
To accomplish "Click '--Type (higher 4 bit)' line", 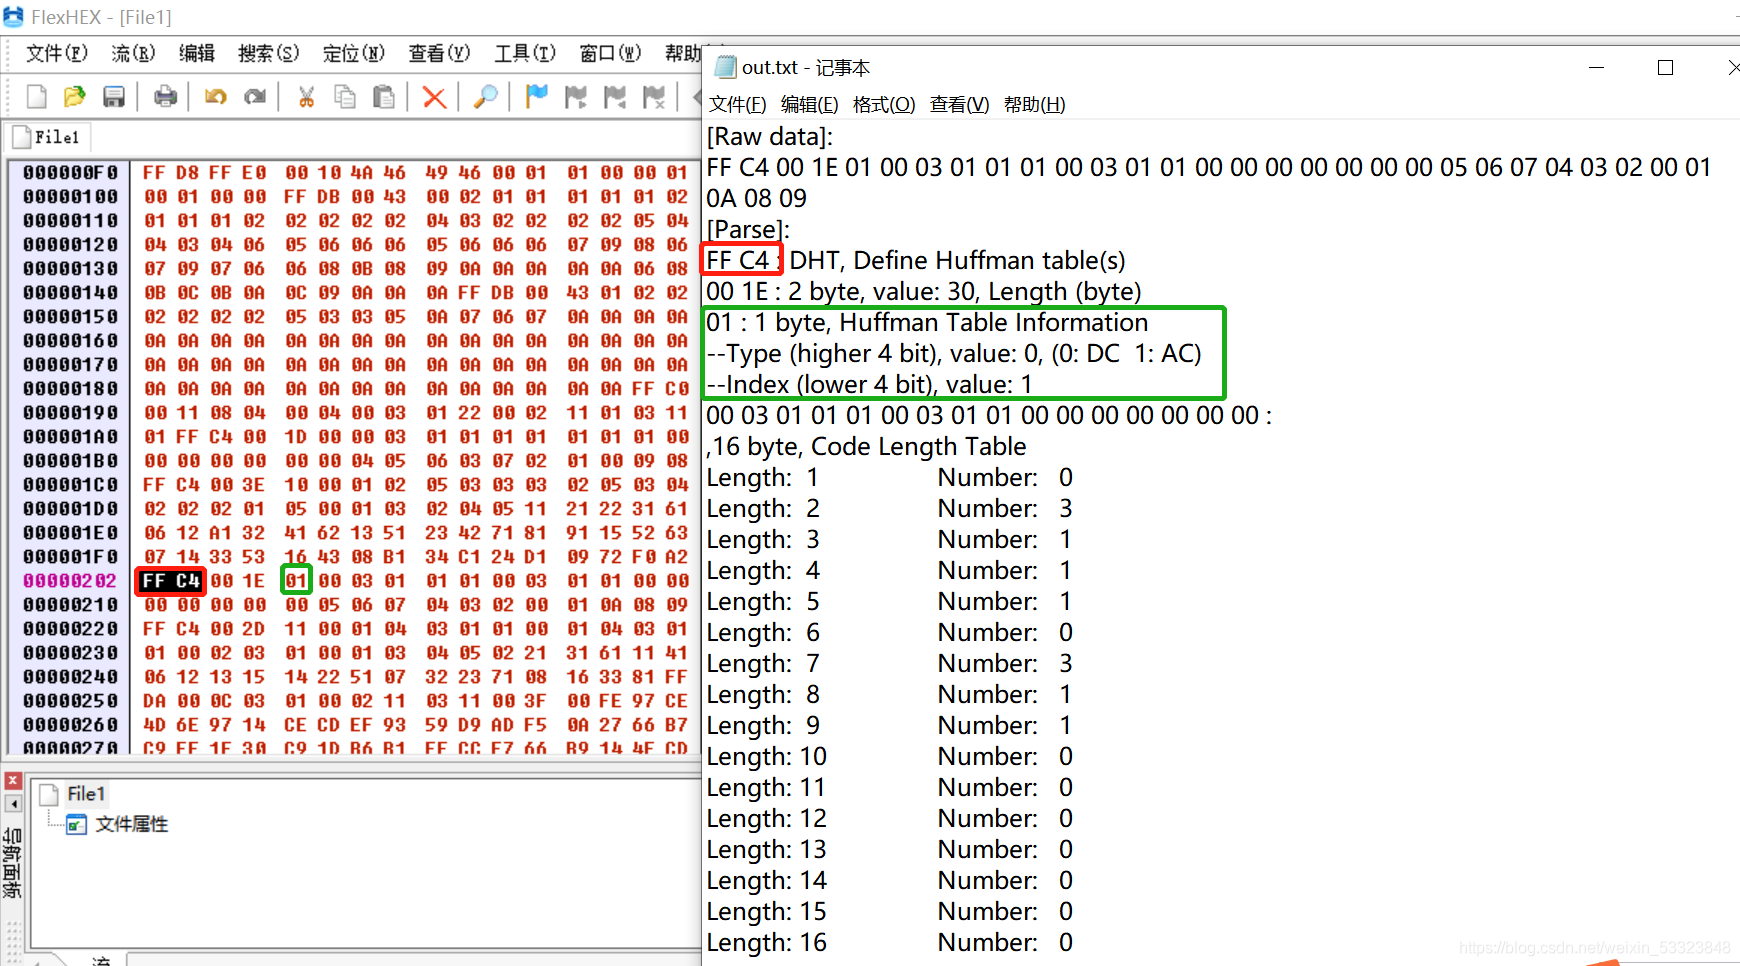I will [x=954, y=353].
